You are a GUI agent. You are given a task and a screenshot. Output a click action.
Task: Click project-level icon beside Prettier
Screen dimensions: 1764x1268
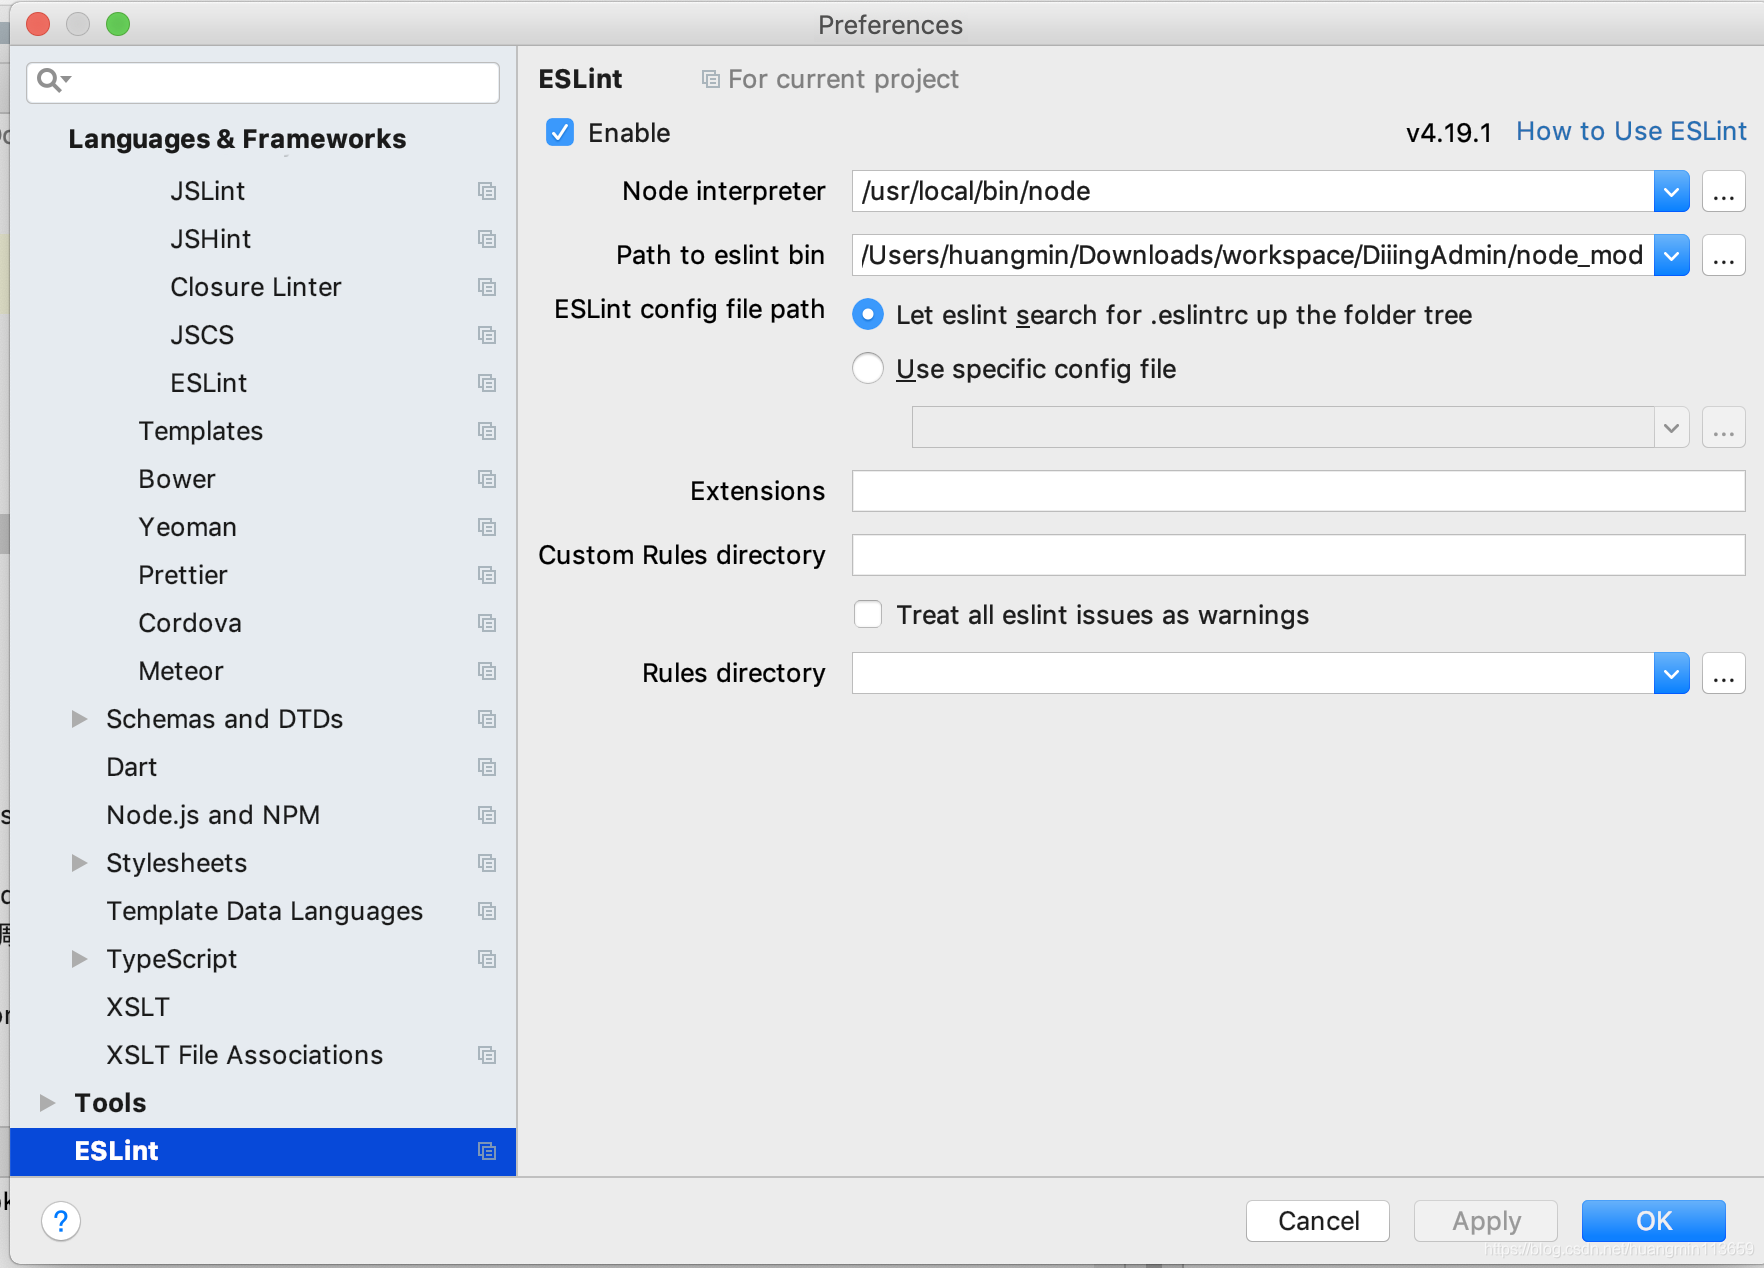tap(487, 575)
